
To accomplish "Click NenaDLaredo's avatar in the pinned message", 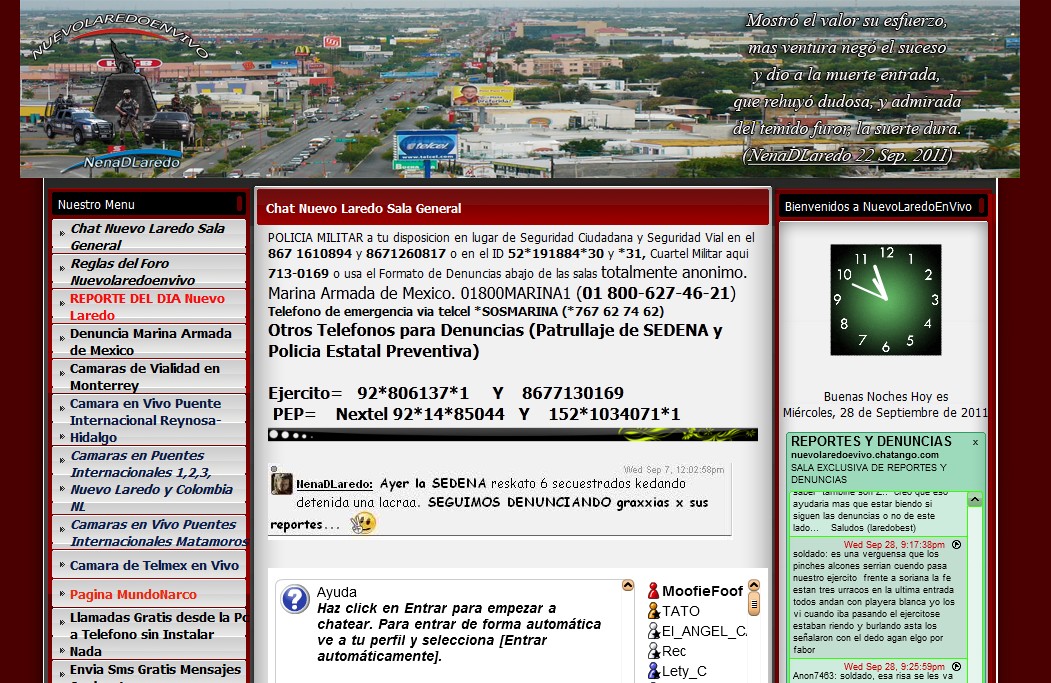I will coord(282,484).
